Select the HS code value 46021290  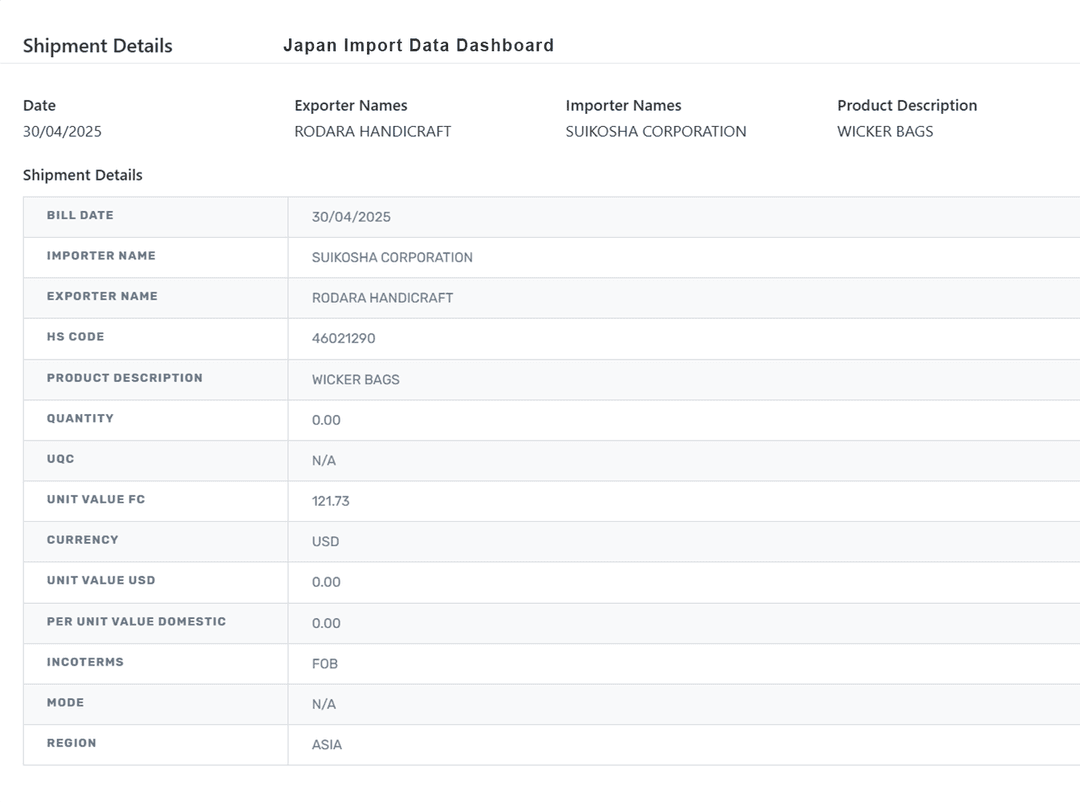pyautogui.click(x=343, y=338)
